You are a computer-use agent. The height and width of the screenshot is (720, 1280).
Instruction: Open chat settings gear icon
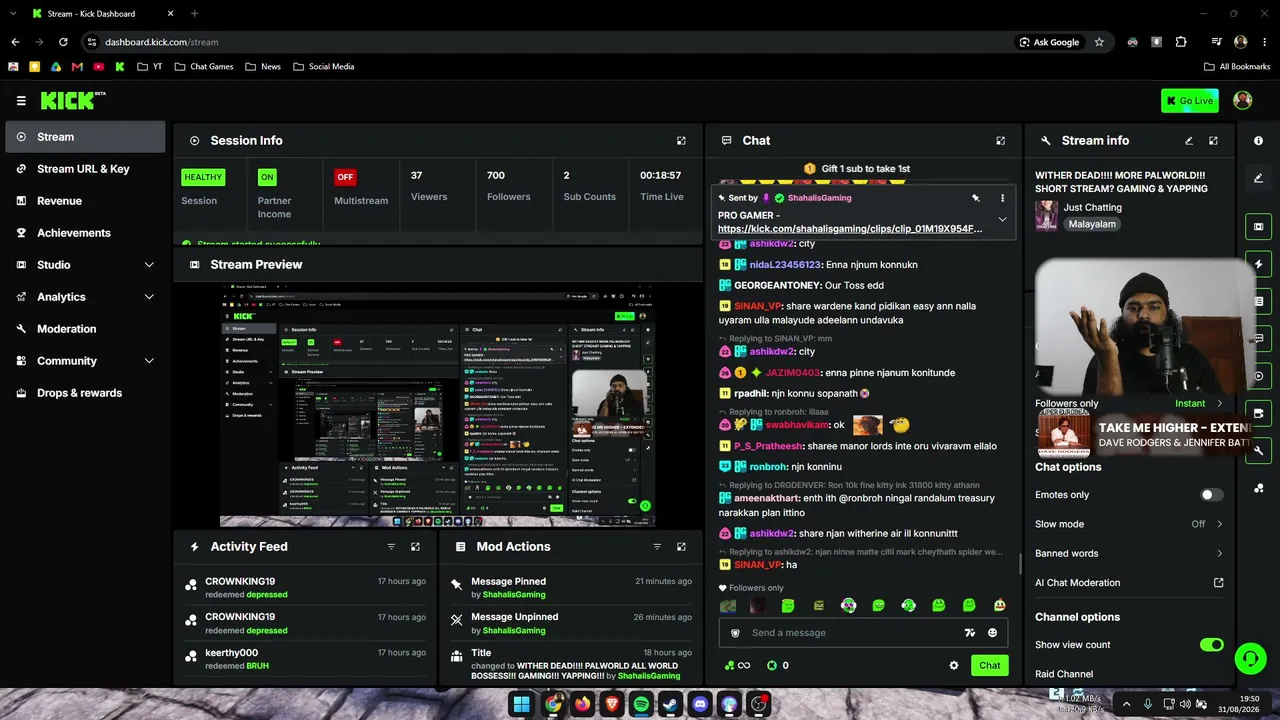(954, 665)
